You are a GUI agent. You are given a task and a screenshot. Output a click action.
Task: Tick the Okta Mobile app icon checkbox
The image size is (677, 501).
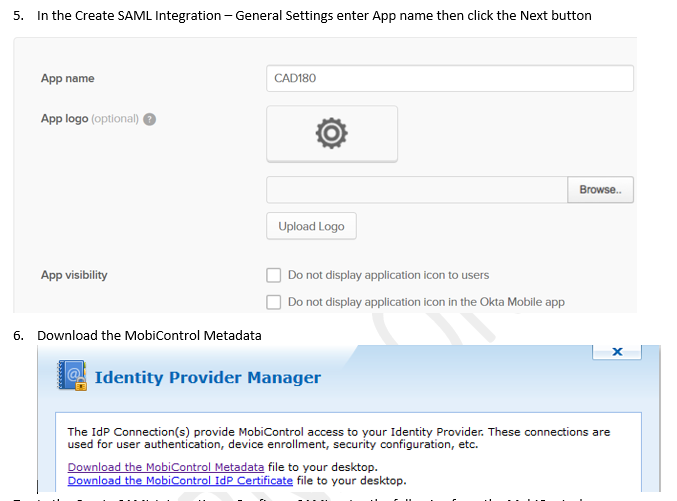pos(273,302)
